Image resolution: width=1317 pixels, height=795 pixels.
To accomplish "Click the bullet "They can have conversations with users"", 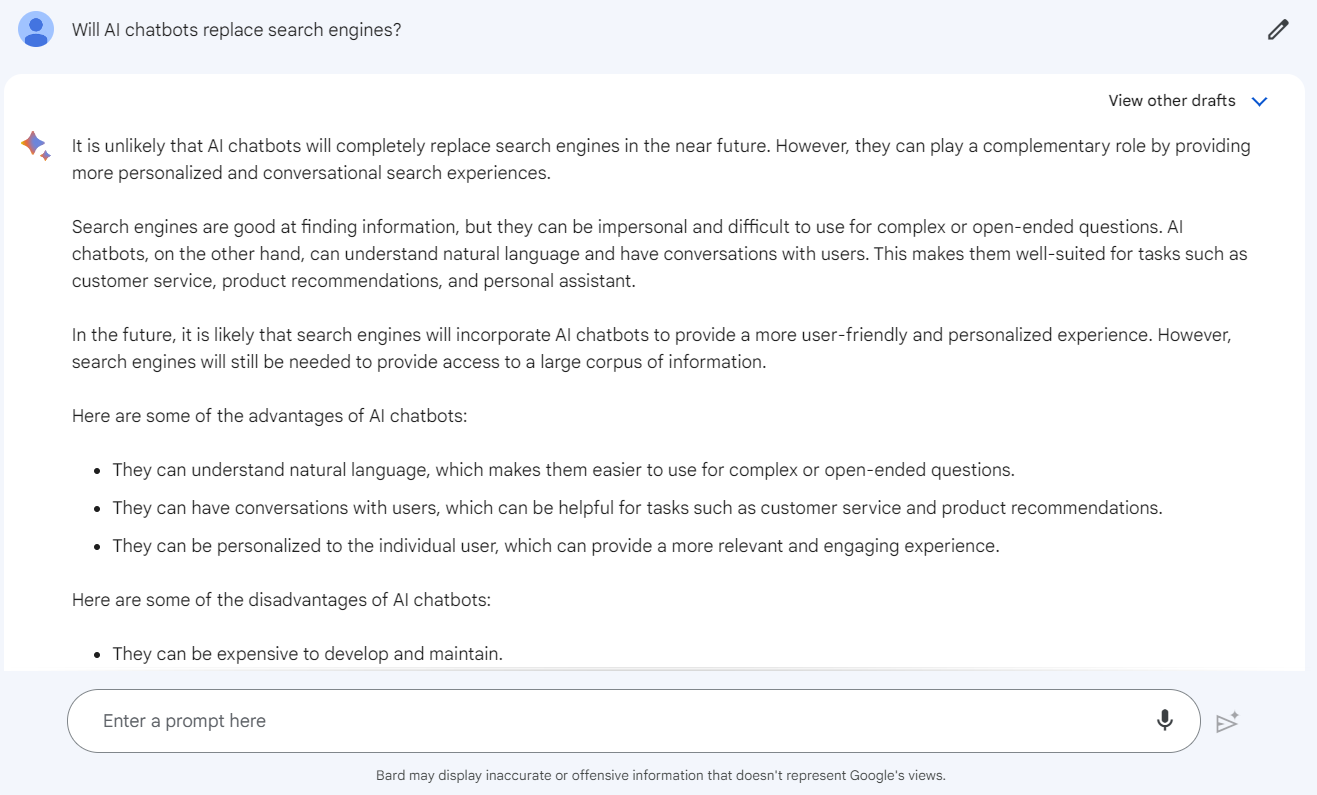I will pos(636,508).
